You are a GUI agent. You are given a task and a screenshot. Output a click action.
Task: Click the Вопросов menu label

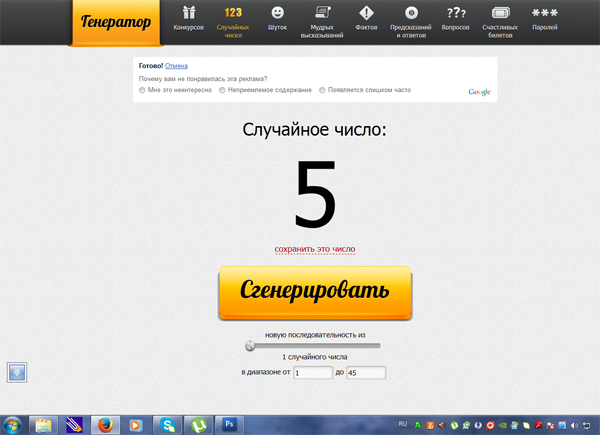coord(455,28)
